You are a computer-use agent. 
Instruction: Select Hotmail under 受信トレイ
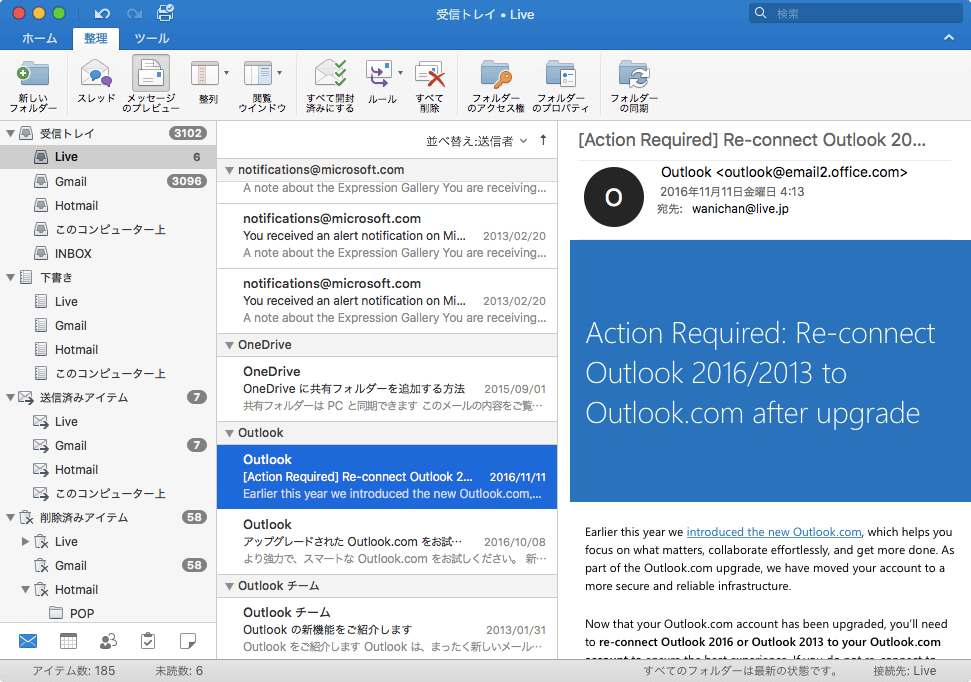(x=108, y=206)
